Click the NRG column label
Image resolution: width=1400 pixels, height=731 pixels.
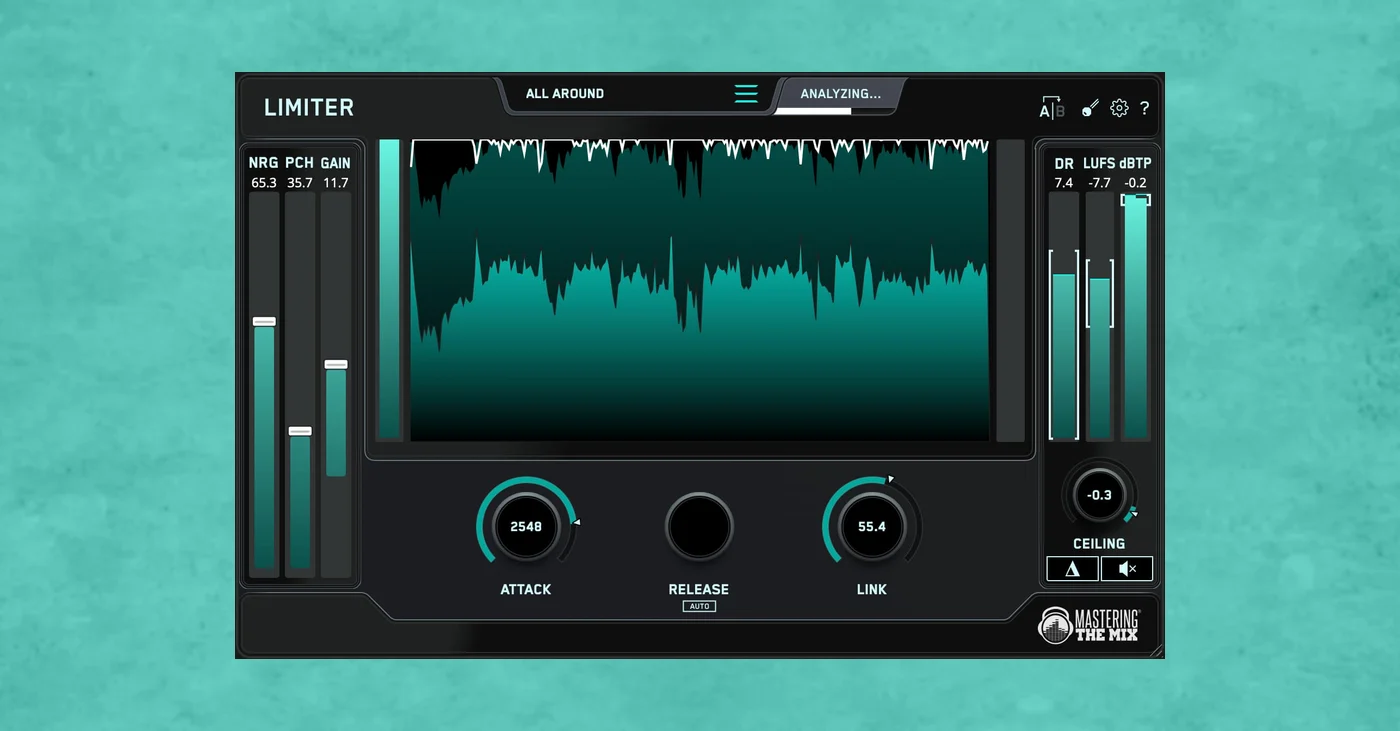264,163
